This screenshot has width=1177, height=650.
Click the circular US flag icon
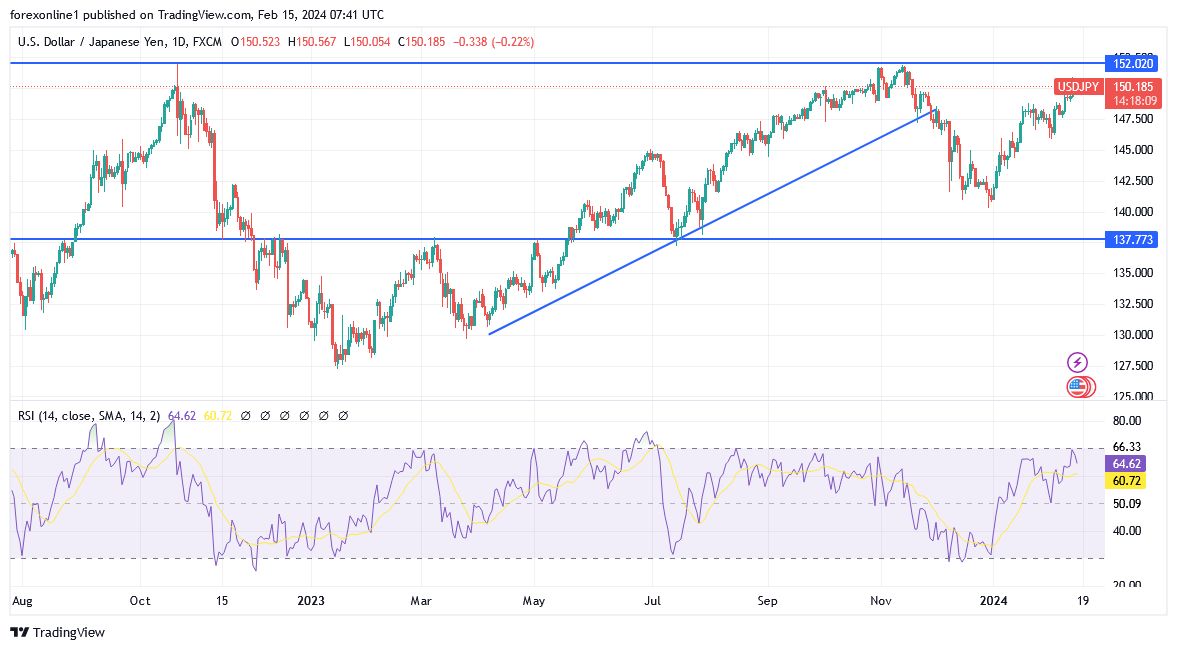tap(1078, 386)
